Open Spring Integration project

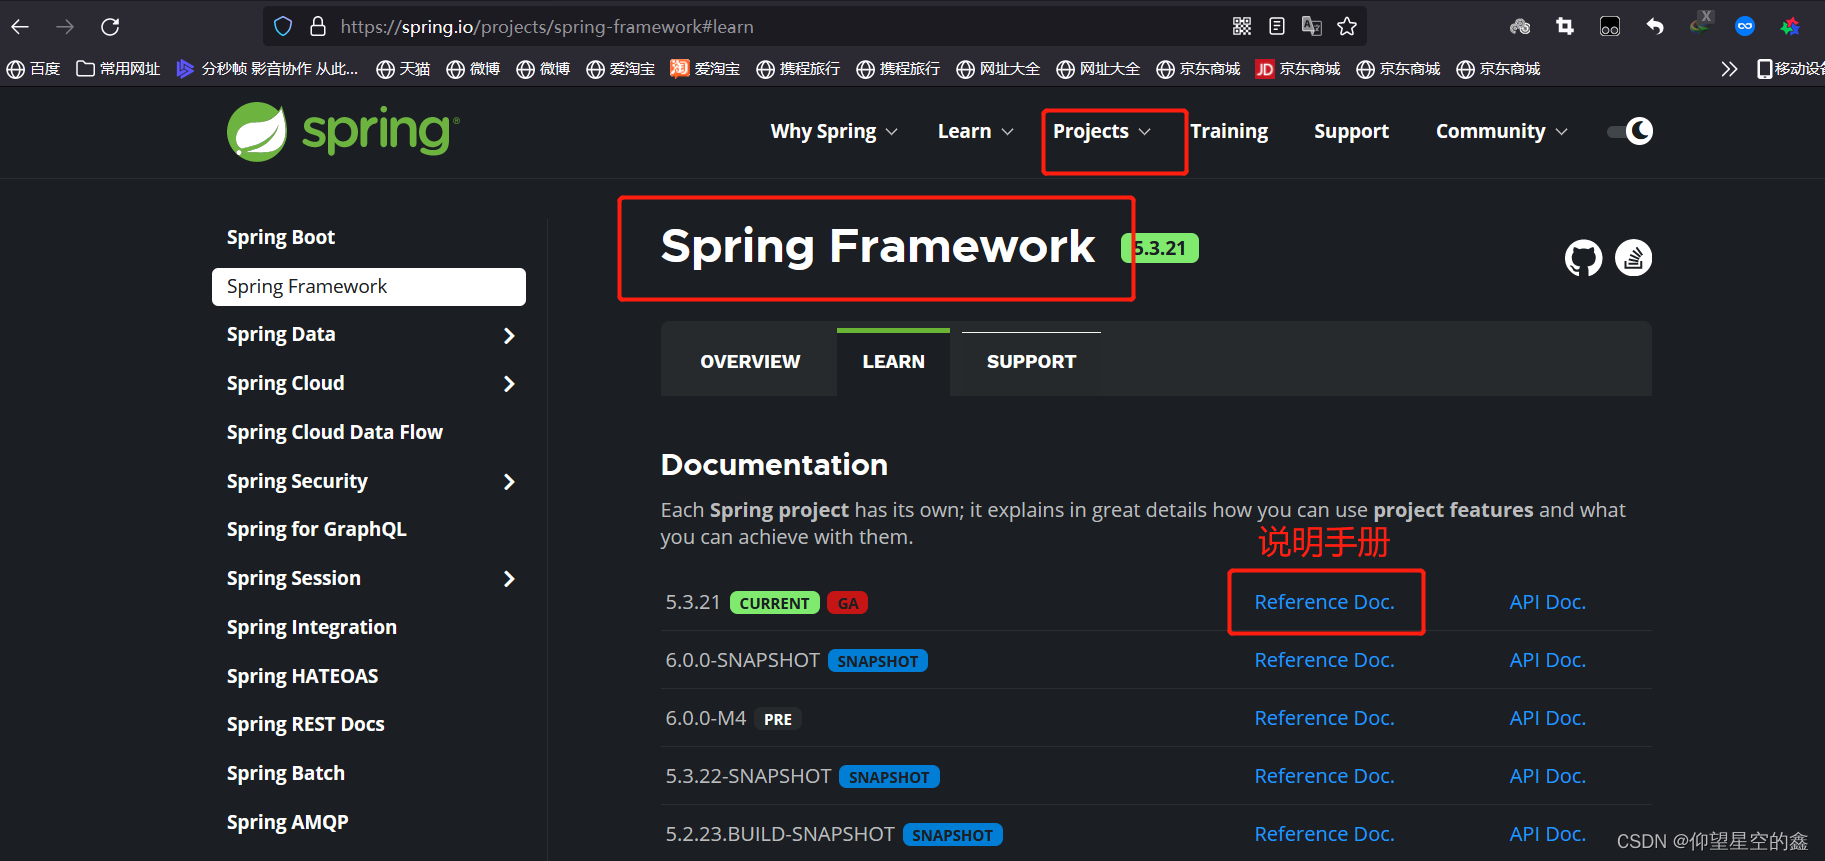(311, 627)
